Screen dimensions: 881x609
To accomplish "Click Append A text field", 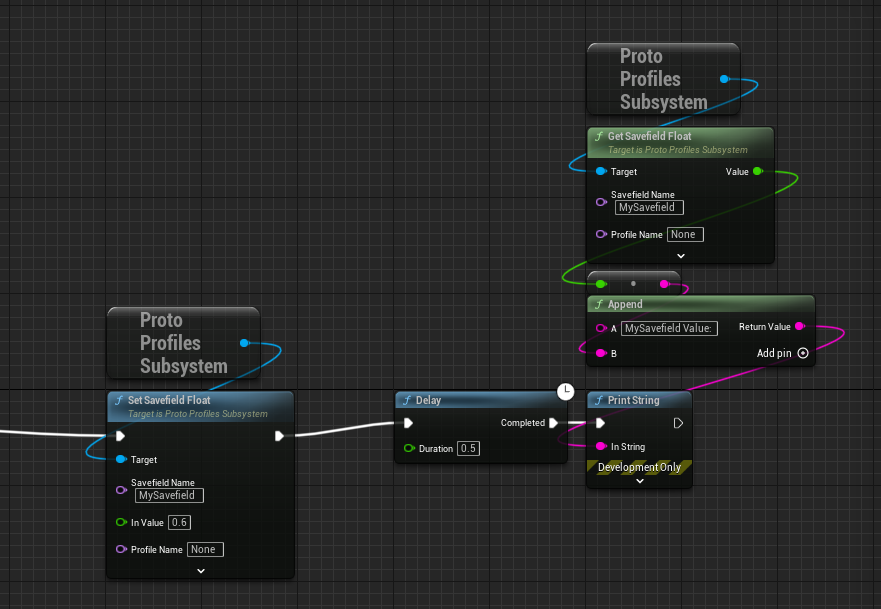I will coord(669,328).
